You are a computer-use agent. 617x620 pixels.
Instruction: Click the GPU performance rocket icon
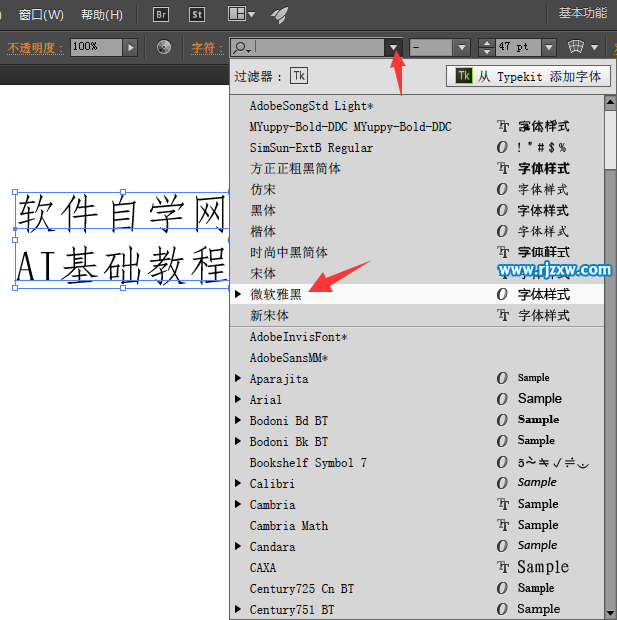coord(279,15)
